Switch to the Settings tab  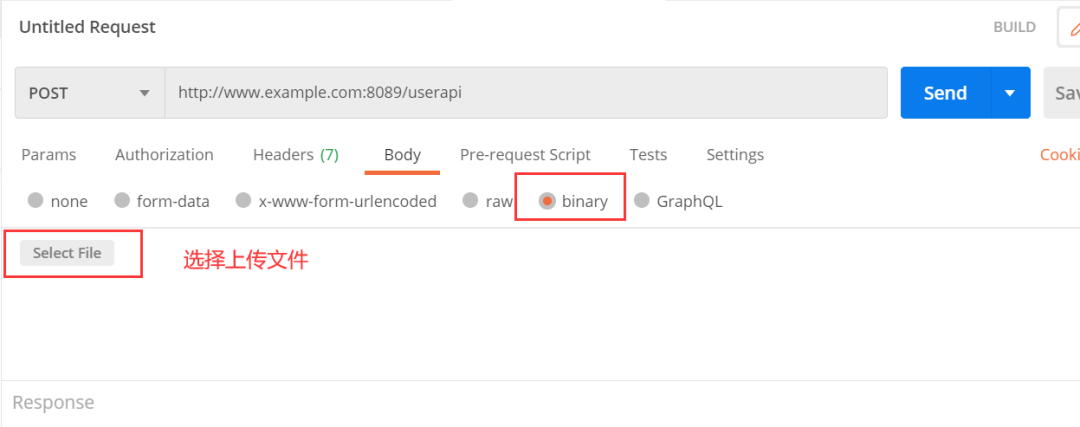[x=735, y=155]
